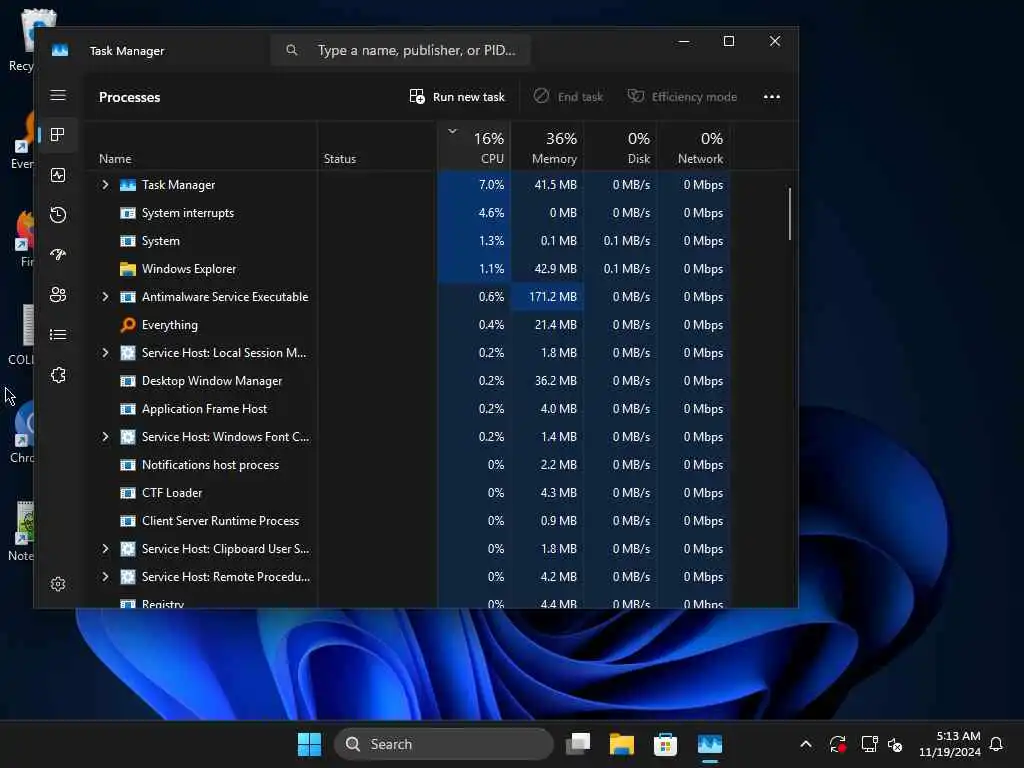This screenshot has height=768, width=1024.
Task: Click the taskbar Search box
Action: [443, 744]
